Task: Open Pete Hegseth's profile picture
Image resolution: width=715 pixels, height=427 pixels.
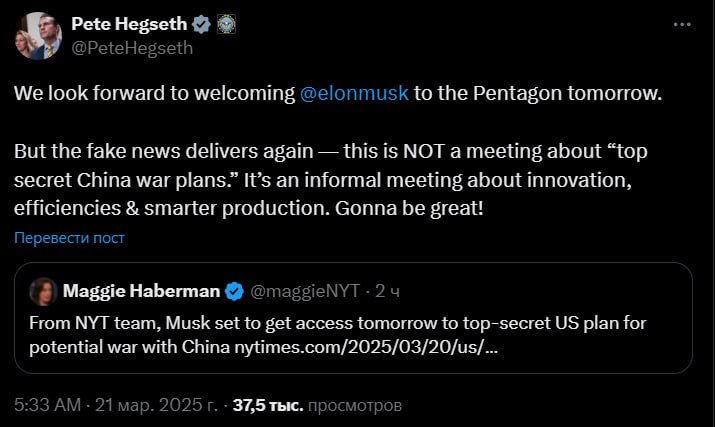Action: click(x=37, y=35)
